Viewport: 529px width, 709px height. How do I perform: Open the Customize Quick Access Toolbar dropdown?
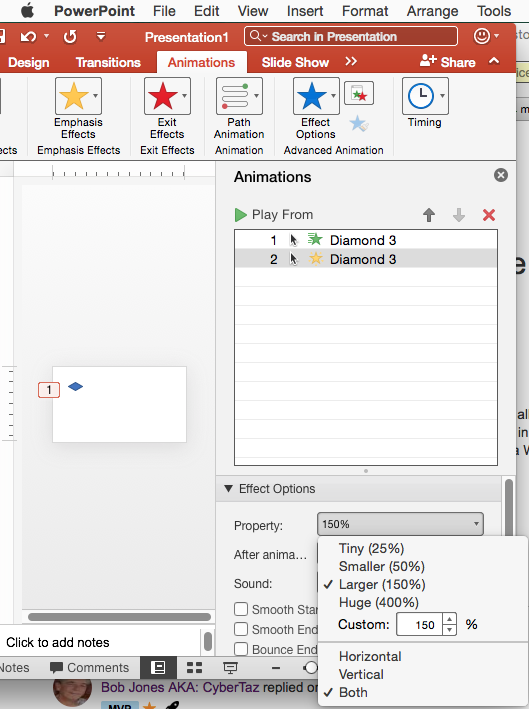coord(101,35)
